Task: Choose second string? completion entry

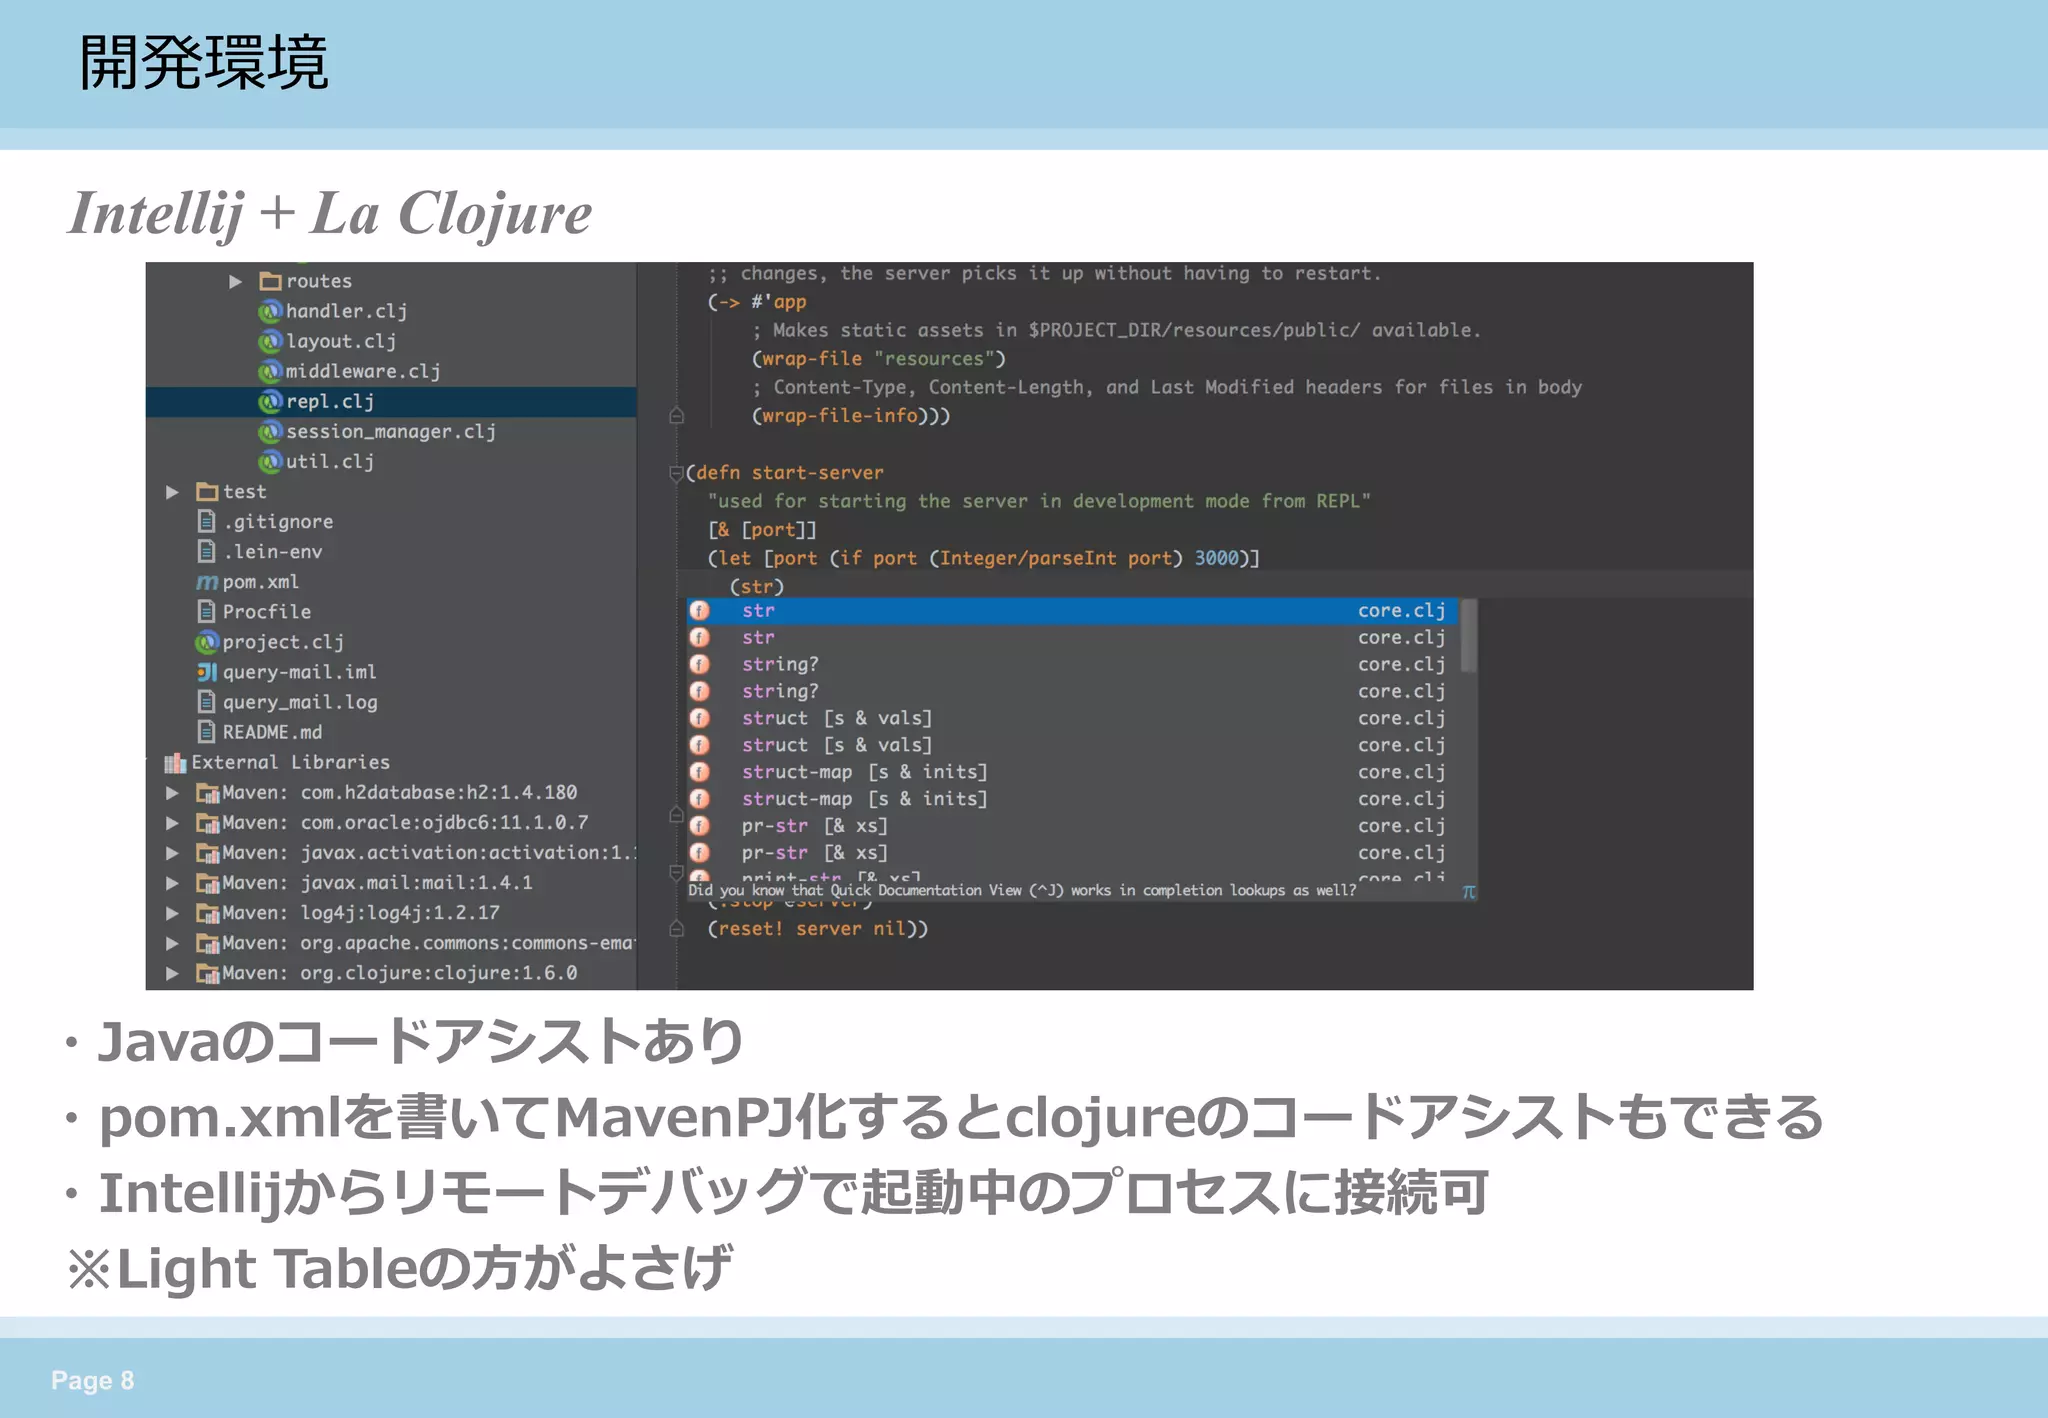Action: (1073, 692)
